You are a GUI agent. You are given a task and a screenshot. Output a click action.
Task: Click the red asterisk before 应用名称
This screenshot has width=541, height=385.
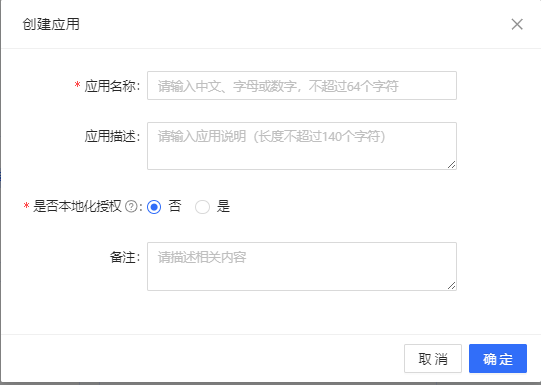78,85
